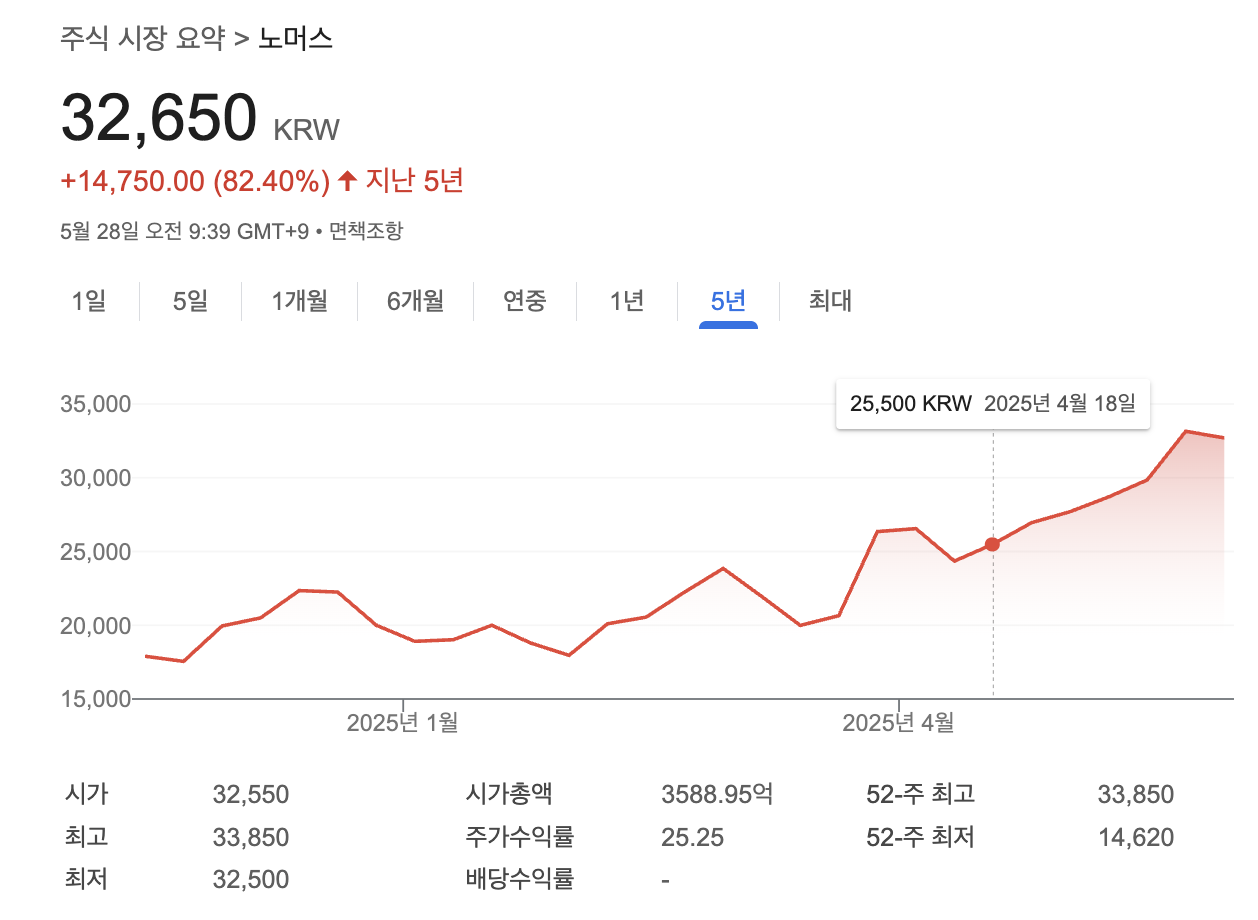Click the red data point on chart
The width and height of the screenshot is (1258, 920).
(992, 544)
